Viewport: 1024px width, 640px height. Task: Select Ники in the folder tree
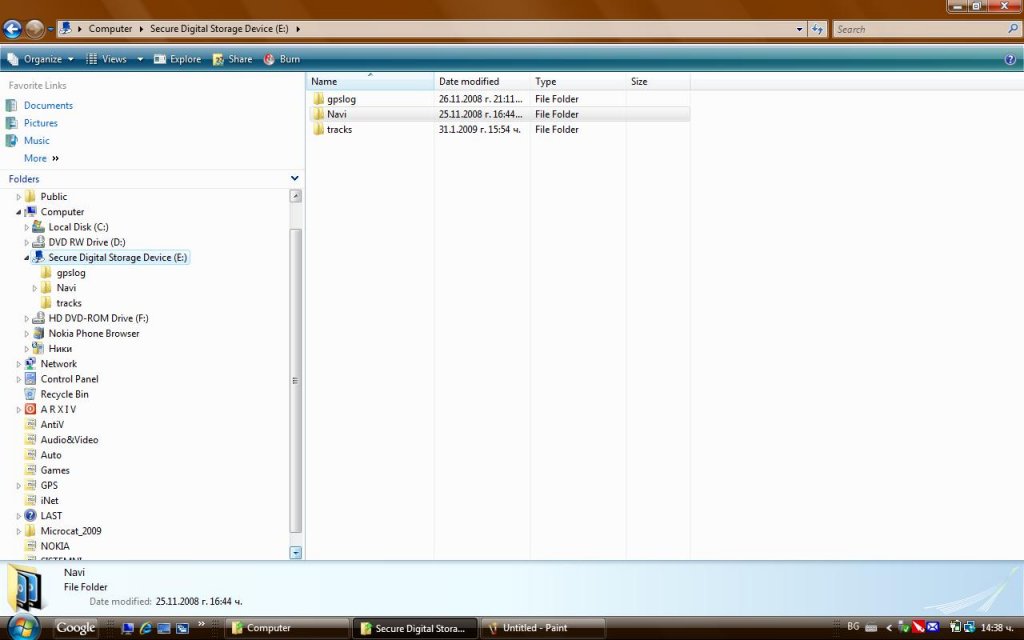coord(60,349)
